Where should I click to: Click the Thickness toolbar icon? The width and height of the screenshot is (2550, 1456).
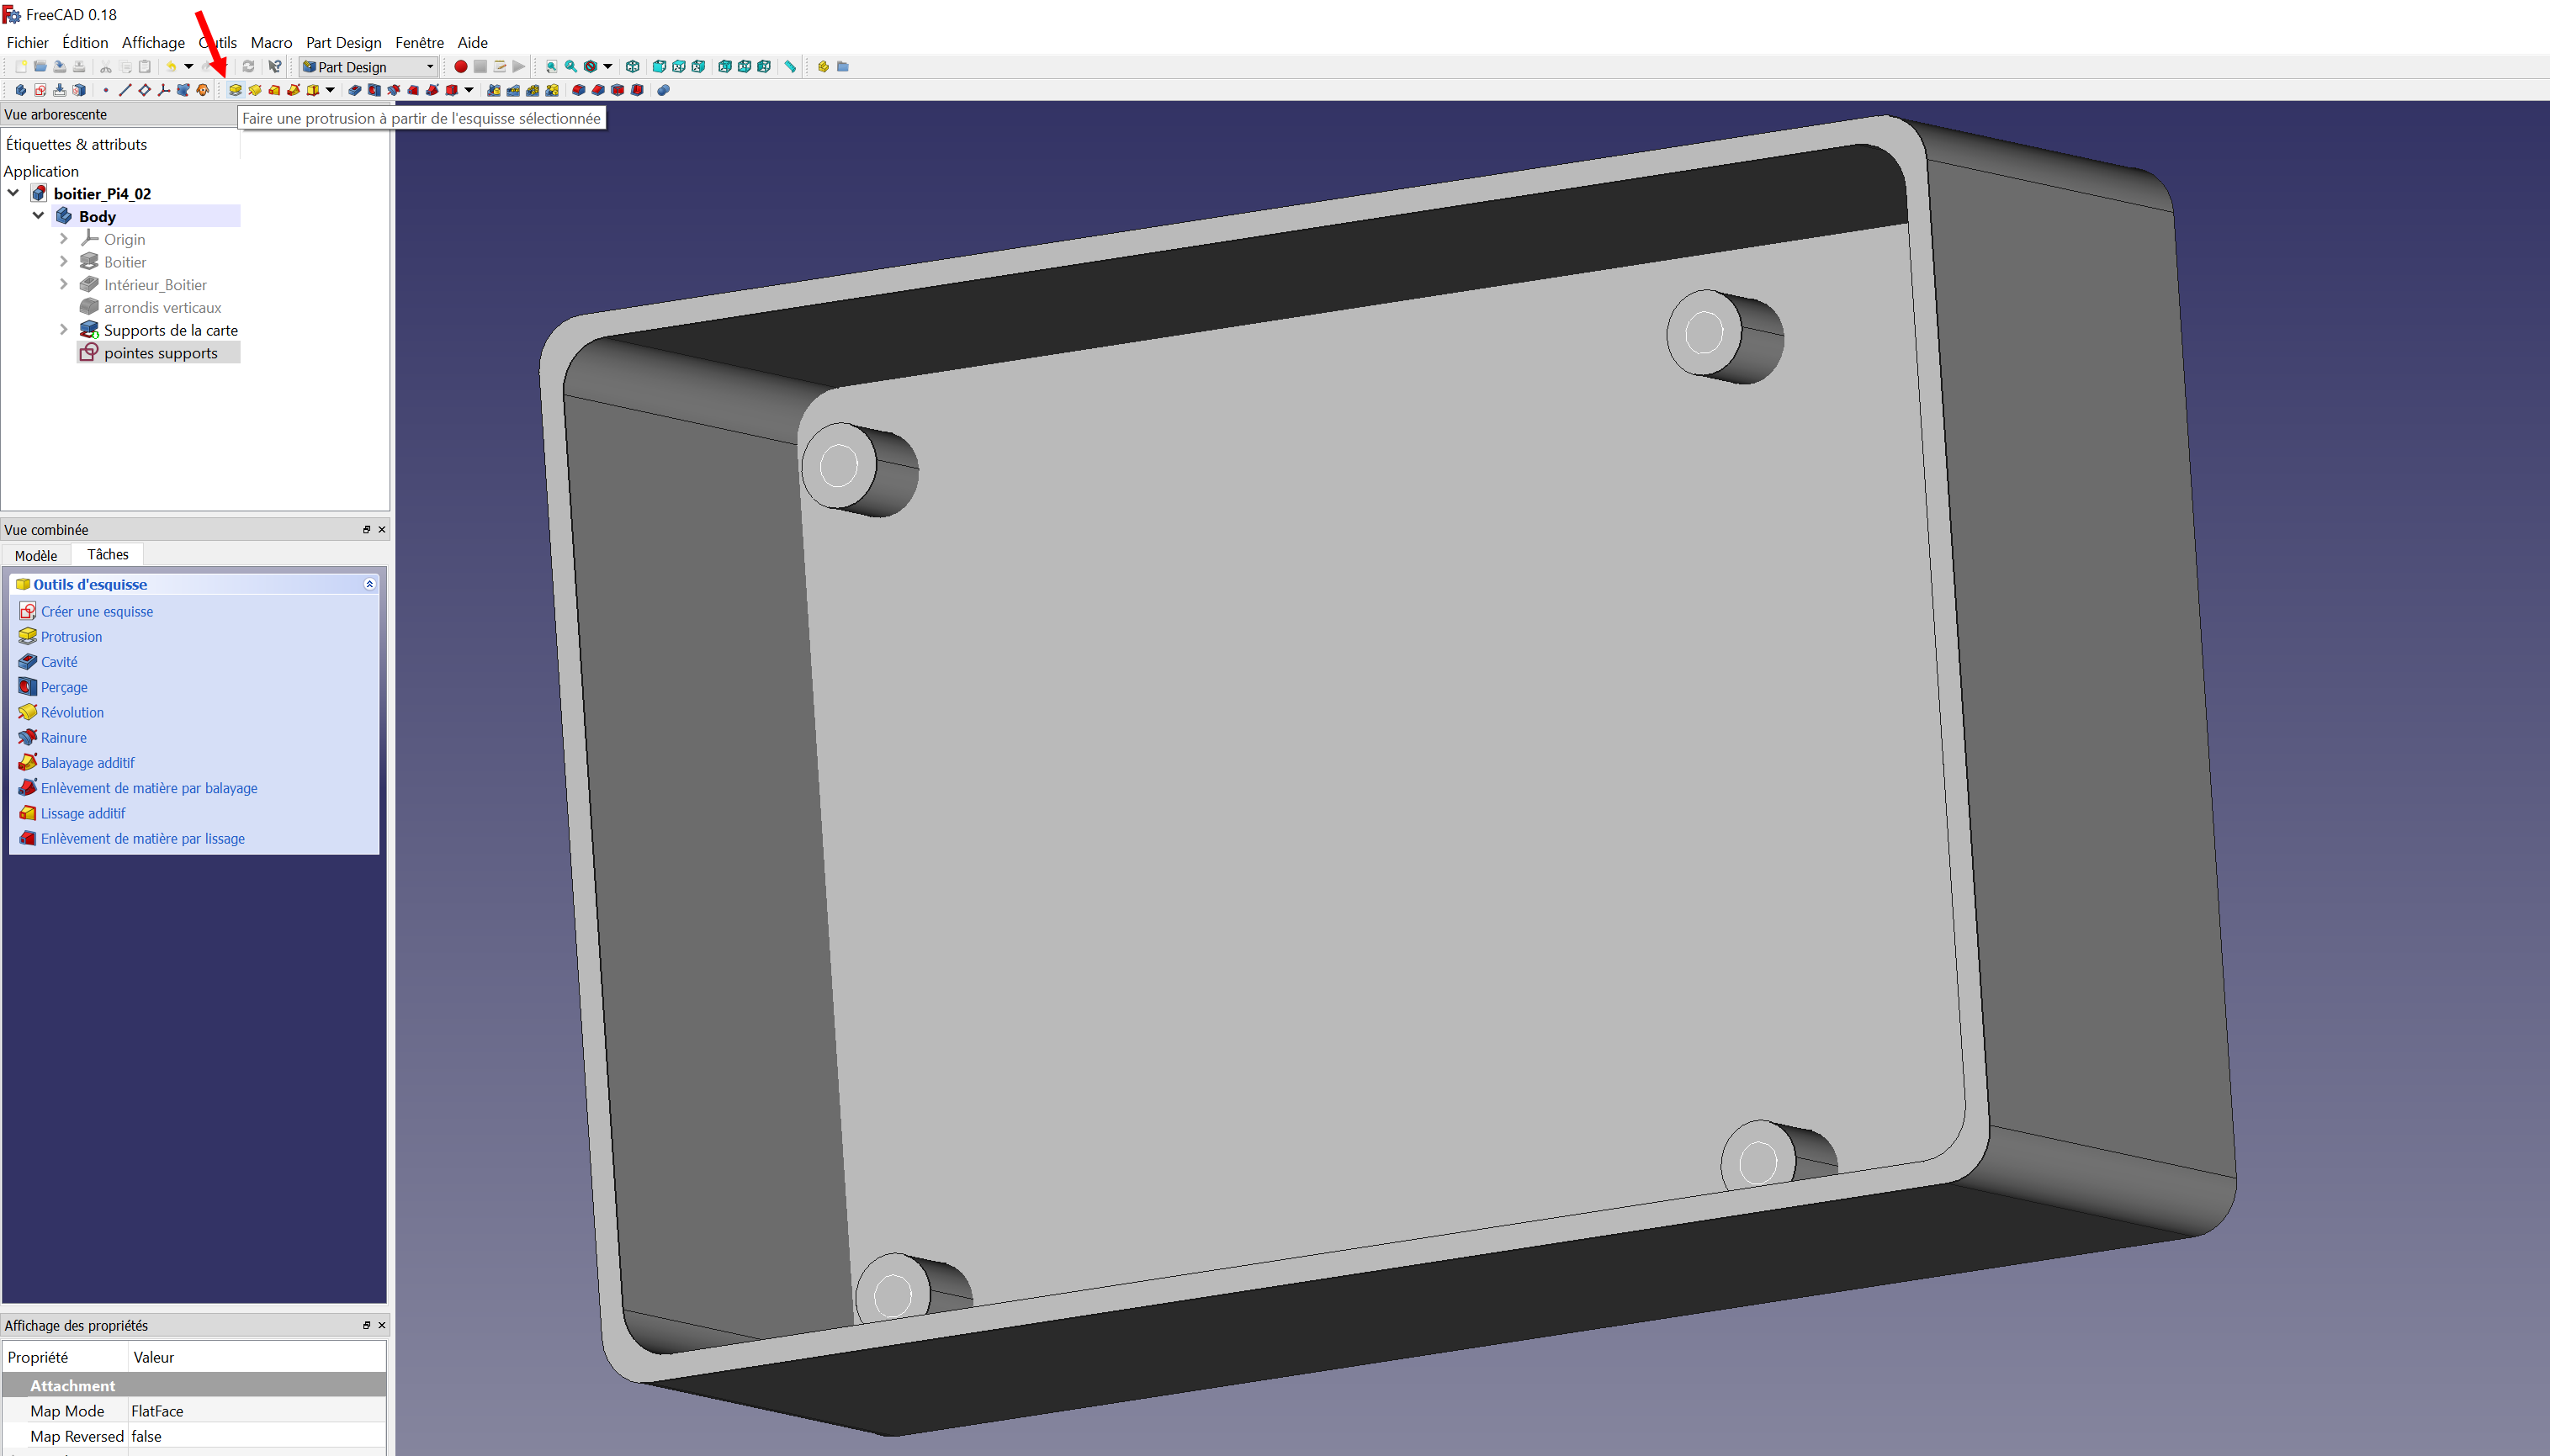pyautogui.click(x=637, y=90)
